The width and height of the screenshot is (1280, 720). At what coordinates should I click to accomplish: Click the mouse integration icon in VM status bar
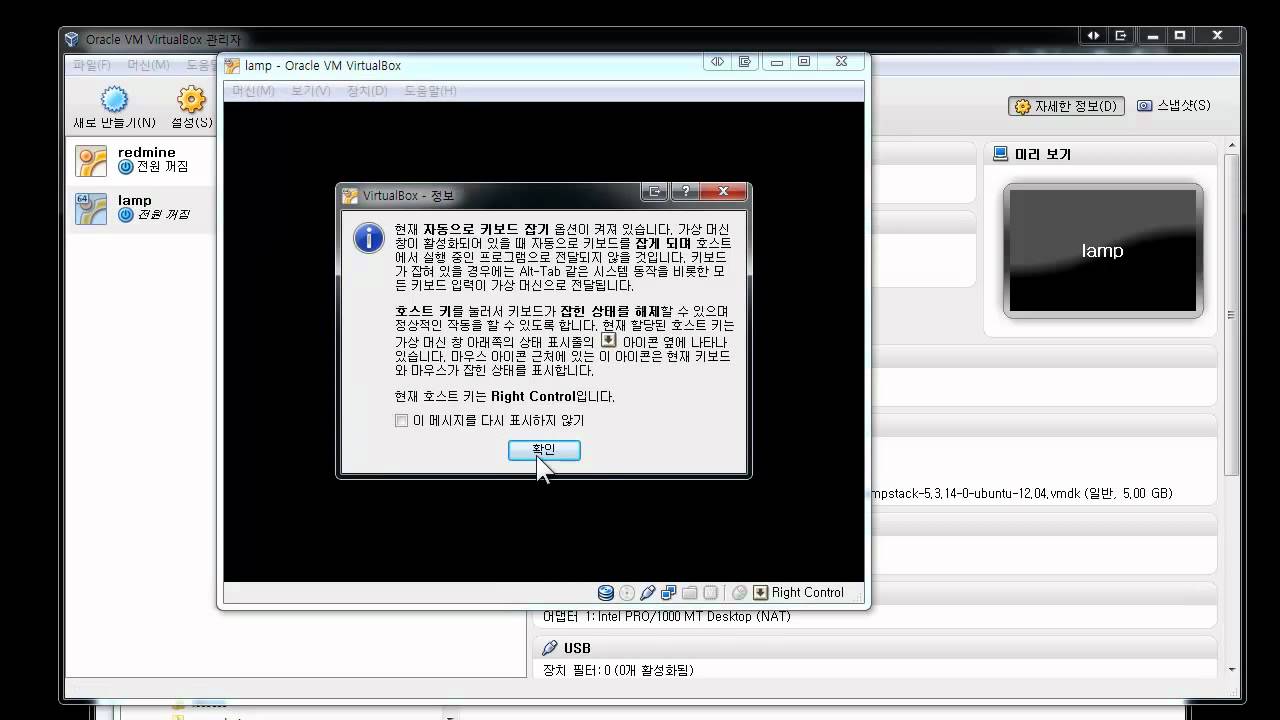[740, 593]
